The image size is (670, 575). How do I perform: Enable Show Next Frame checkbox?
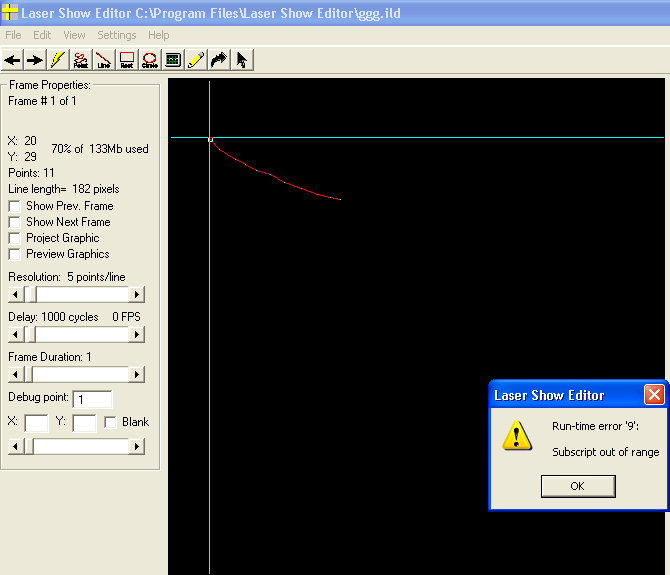tap(15, 222)
